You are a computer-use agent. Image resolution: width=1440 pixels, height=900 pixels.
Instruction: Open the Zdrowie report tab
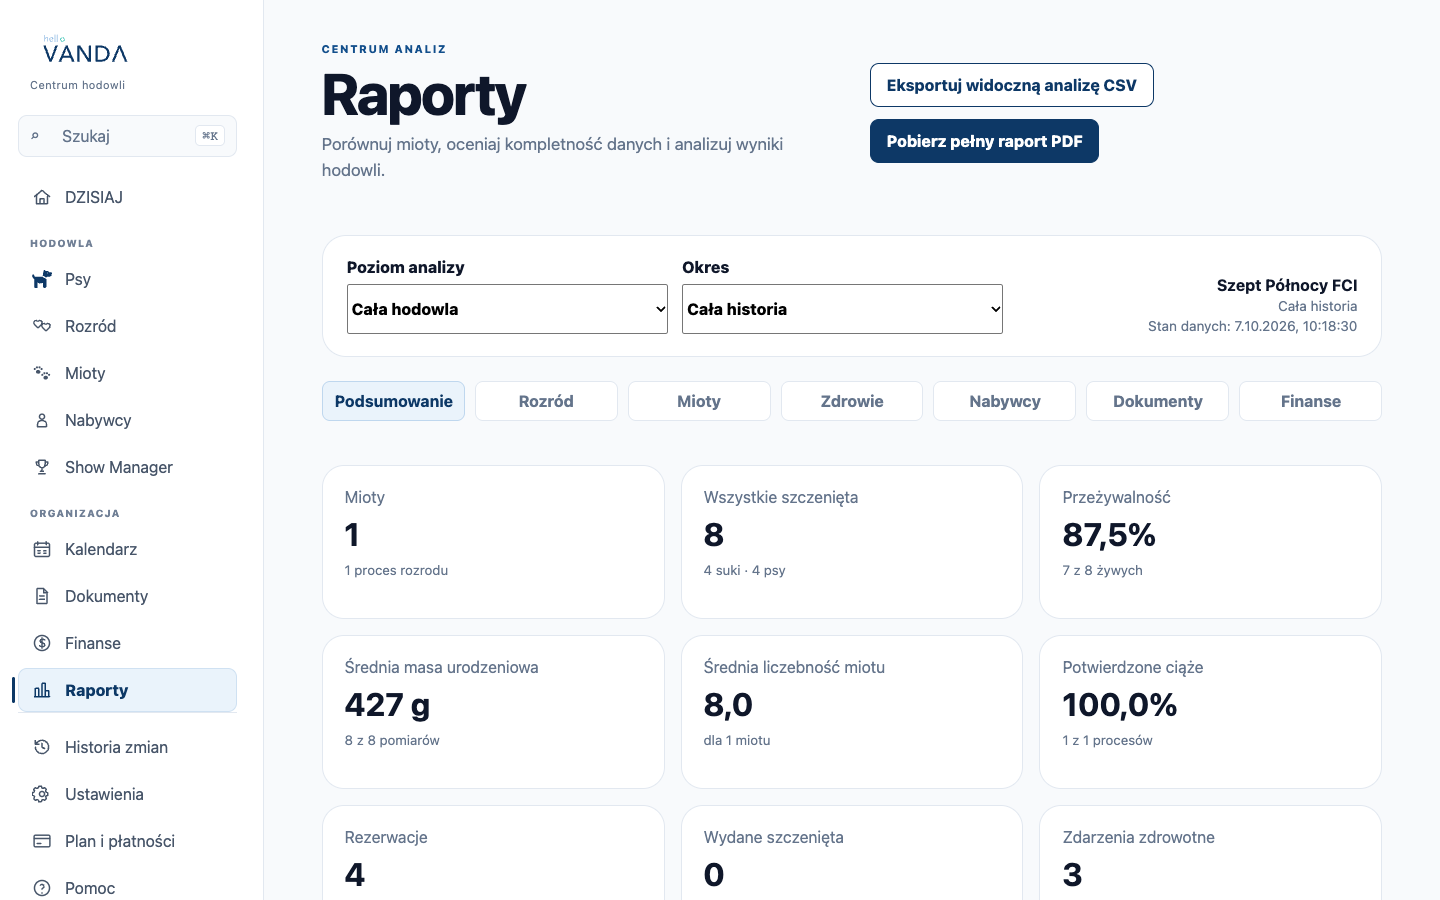[x=852, y=401]
